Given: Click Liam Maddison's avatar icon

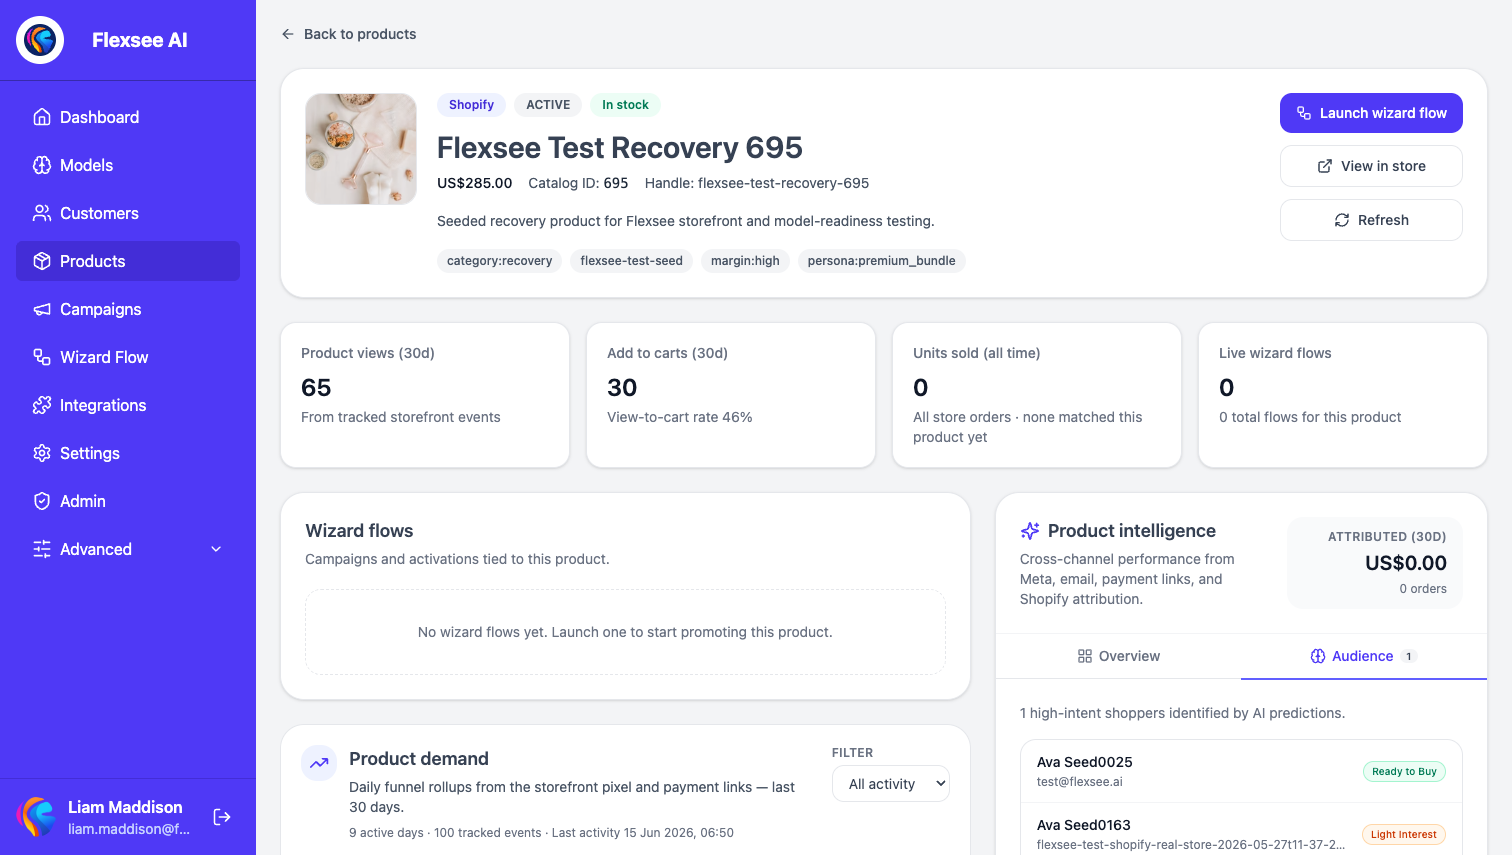Looking at the screenshot, I should [37, 817].
